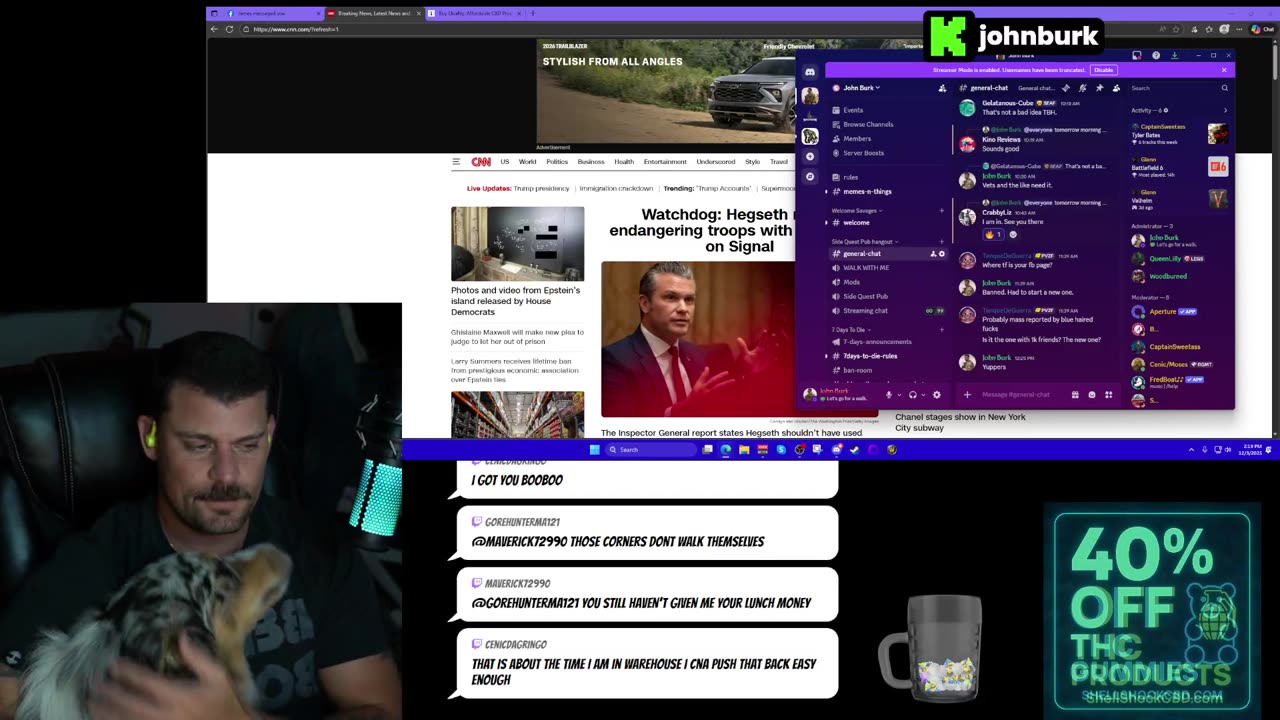Click the CNN logo
The width and height of the screenshot is (1280, 720).
(481, 162)
